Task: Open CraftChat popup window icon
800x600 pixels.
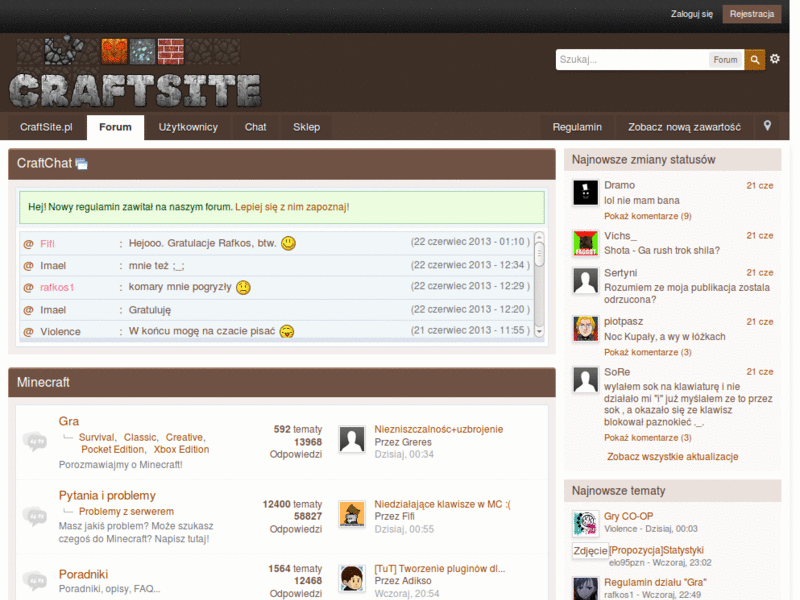Action: (82, 164)
